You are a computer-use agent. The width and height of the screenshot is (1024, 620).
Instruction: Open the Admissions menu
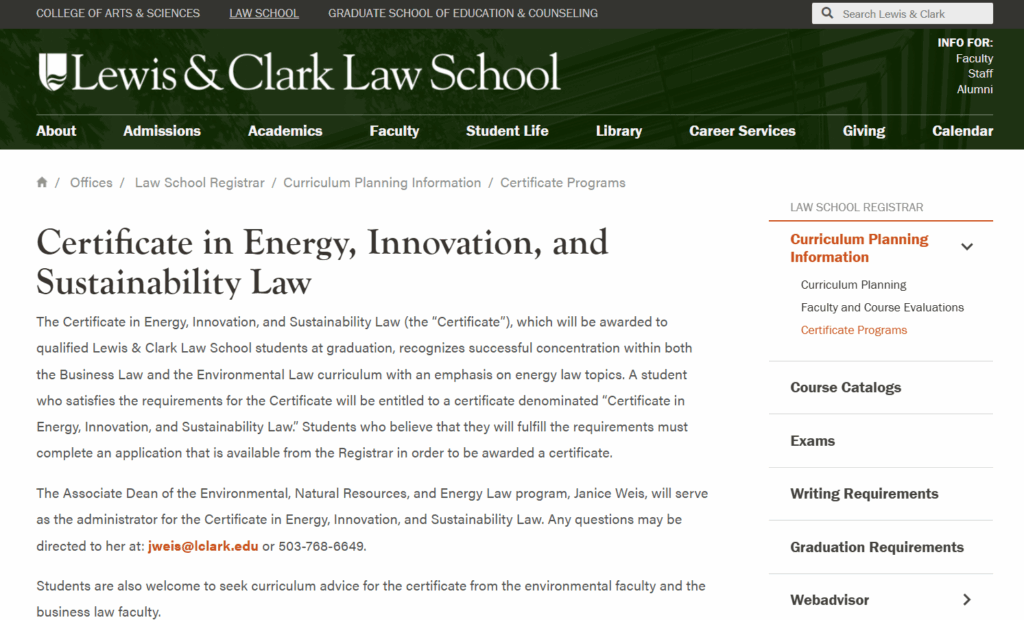[162, 131]
